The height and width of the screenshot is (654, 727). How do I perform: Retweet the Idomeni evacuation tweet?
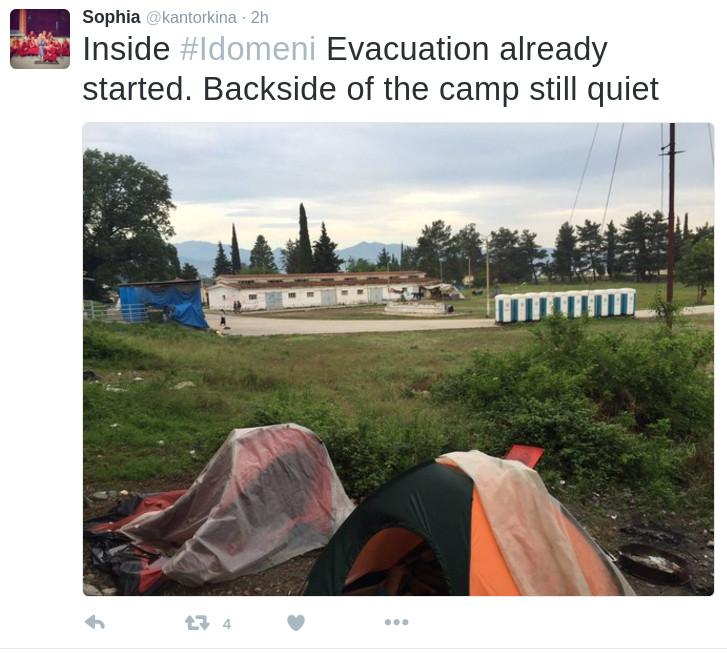197,622
